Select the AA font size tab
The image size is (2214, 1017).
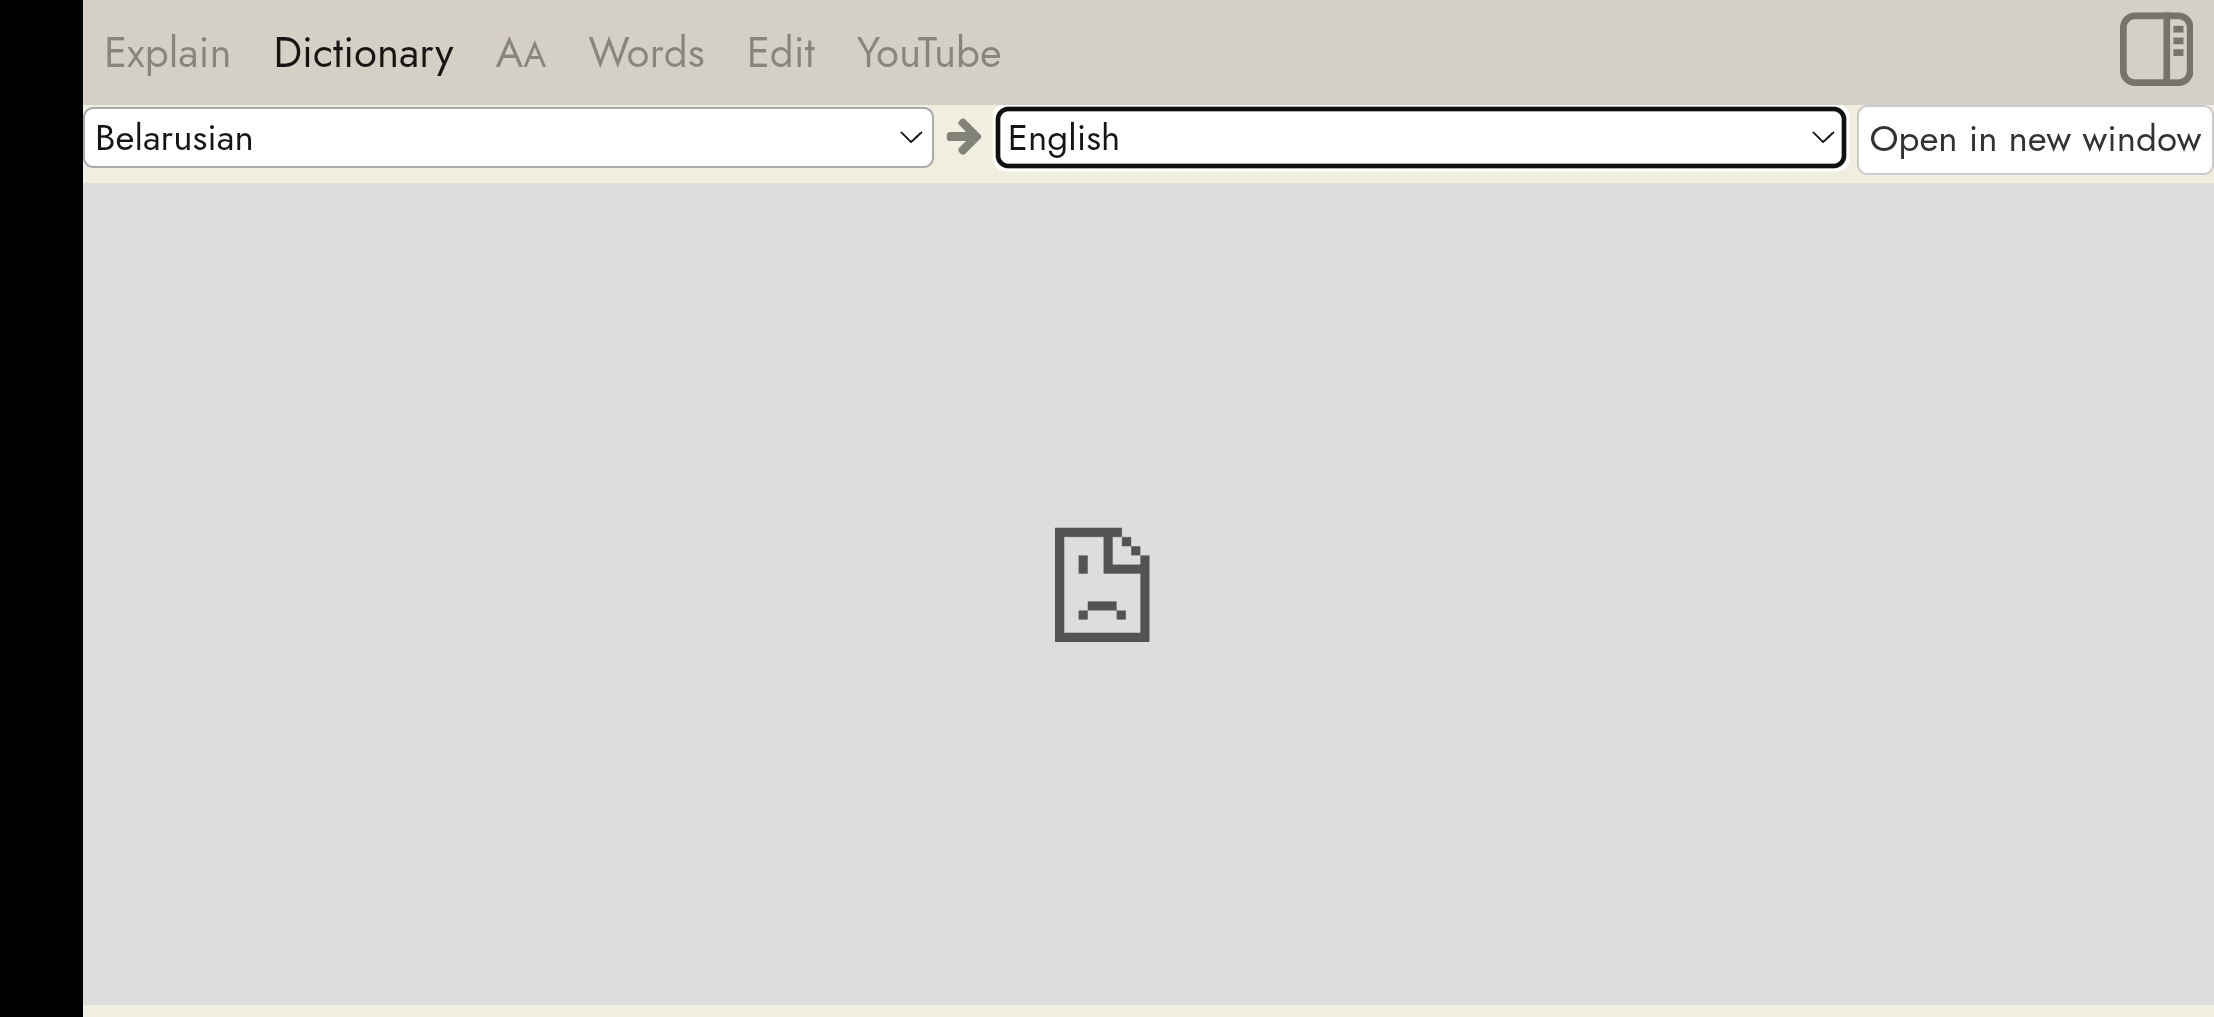(521, 53)
